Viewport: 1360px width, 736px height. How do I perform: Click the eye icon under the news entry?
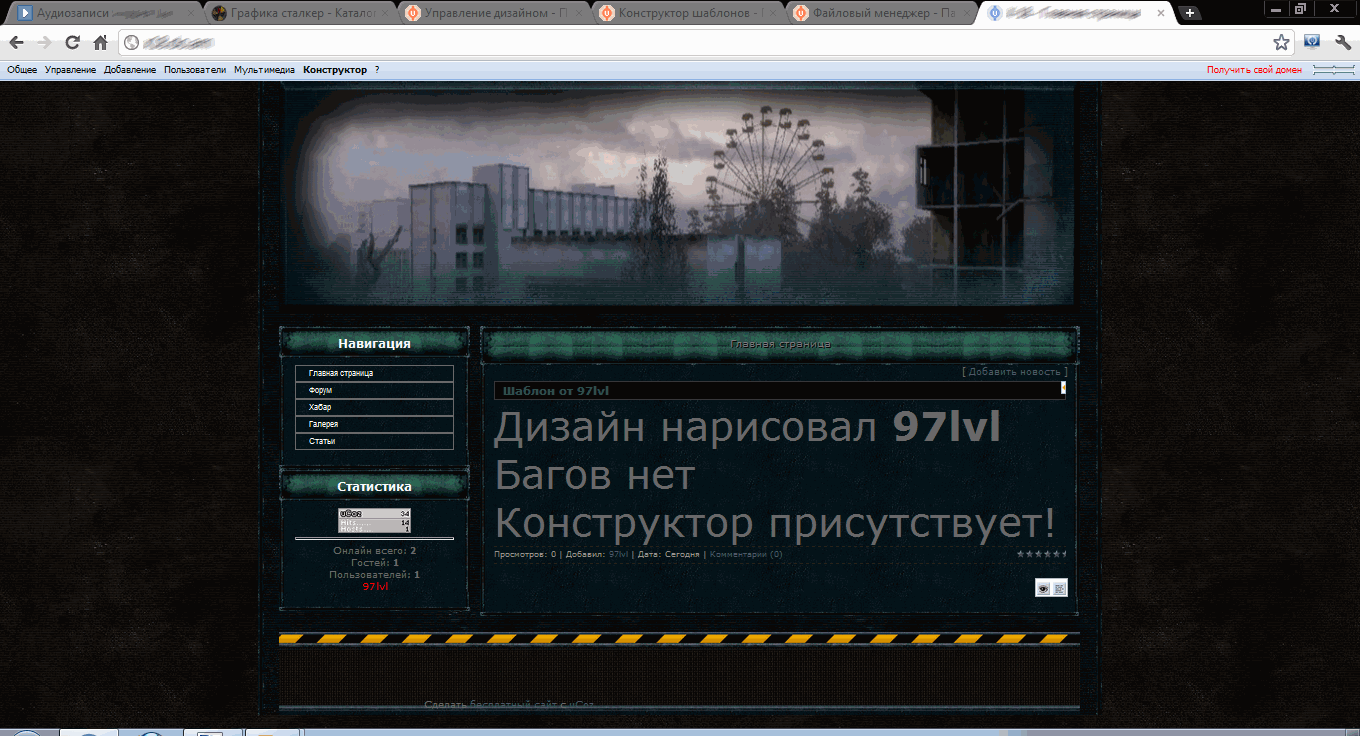click(x=1043, y=588)
